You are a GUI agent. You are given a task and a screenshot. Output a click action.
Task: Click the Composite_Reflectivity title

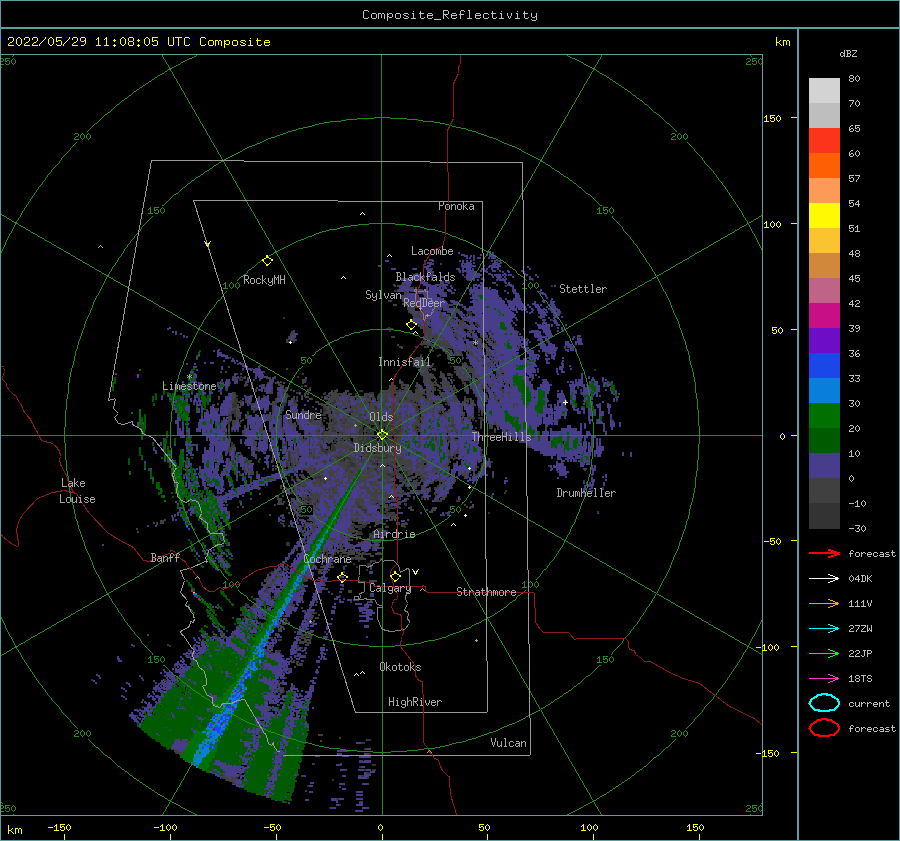pyautogui.click(x=449, y=15)
